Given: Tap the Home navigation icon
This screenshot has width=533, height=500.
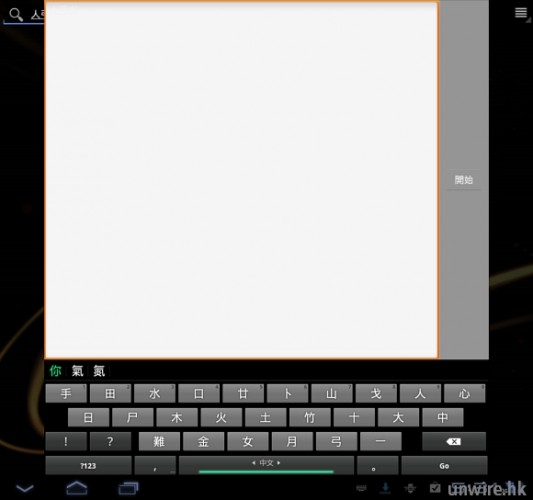Looking at the screenshot, I should [x=77, y=488].
